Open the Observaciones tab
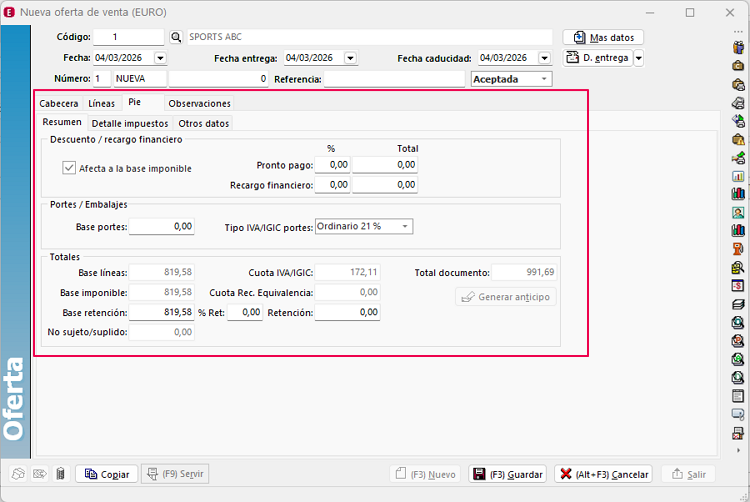This screenshot has height=502, width=750. [199, 103]
